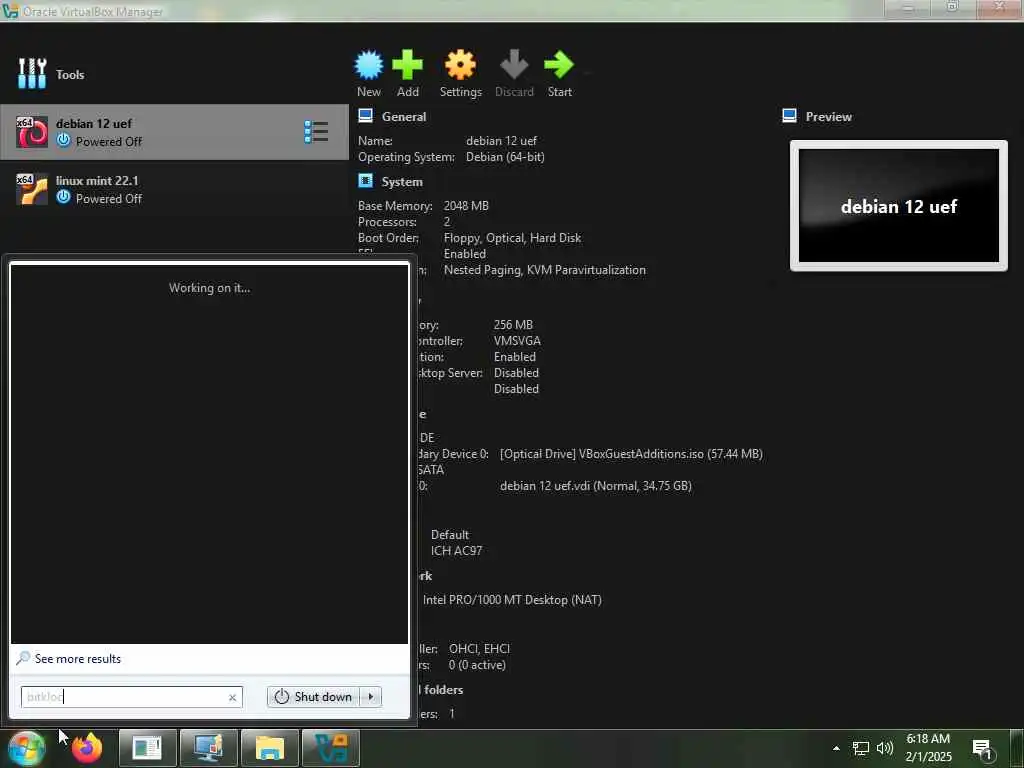
Task: Click the Working on it... message
Action: tap(209, 288)
